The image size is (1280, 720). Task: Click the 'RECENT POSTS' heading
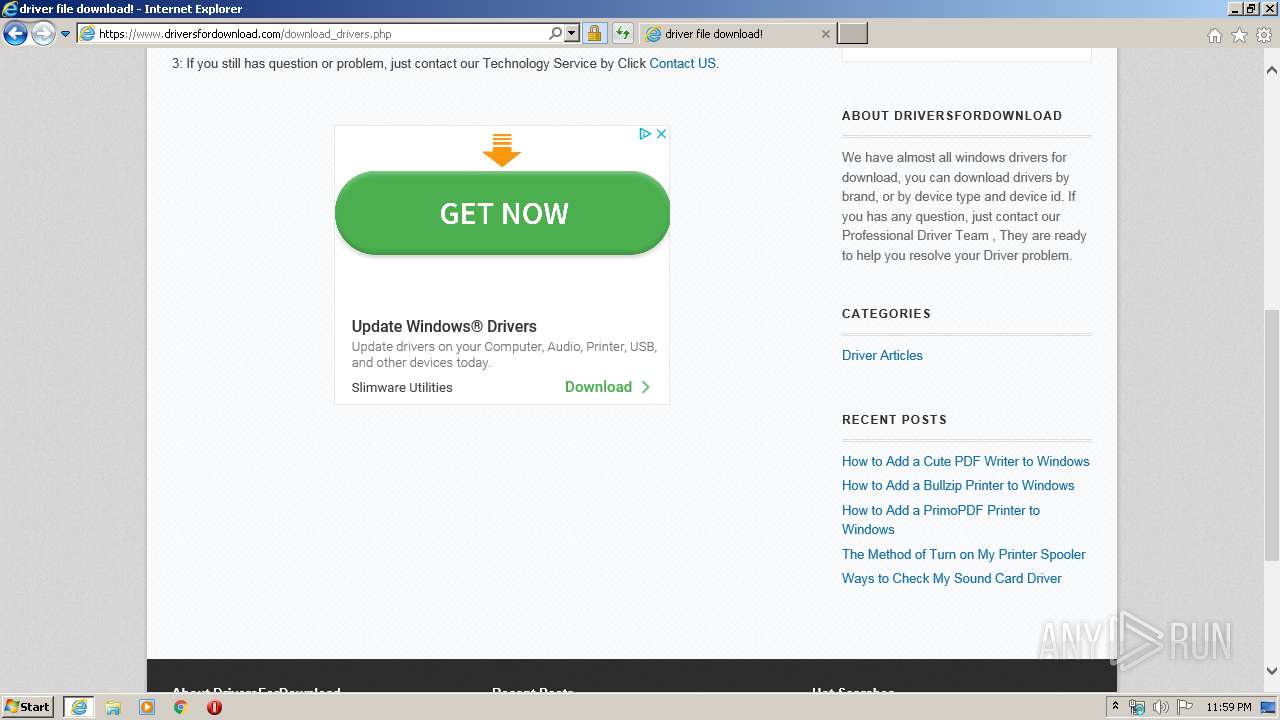pos(894,420)
